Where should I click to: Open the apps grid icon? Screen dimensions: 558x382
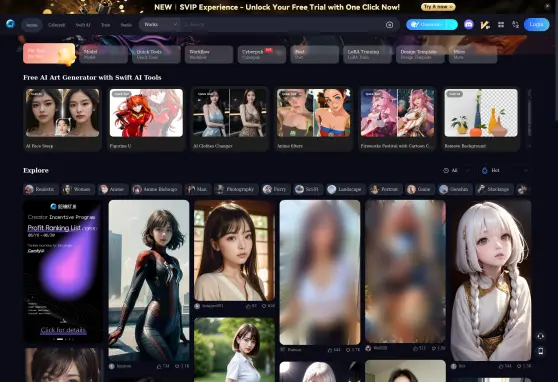point(501,25)
